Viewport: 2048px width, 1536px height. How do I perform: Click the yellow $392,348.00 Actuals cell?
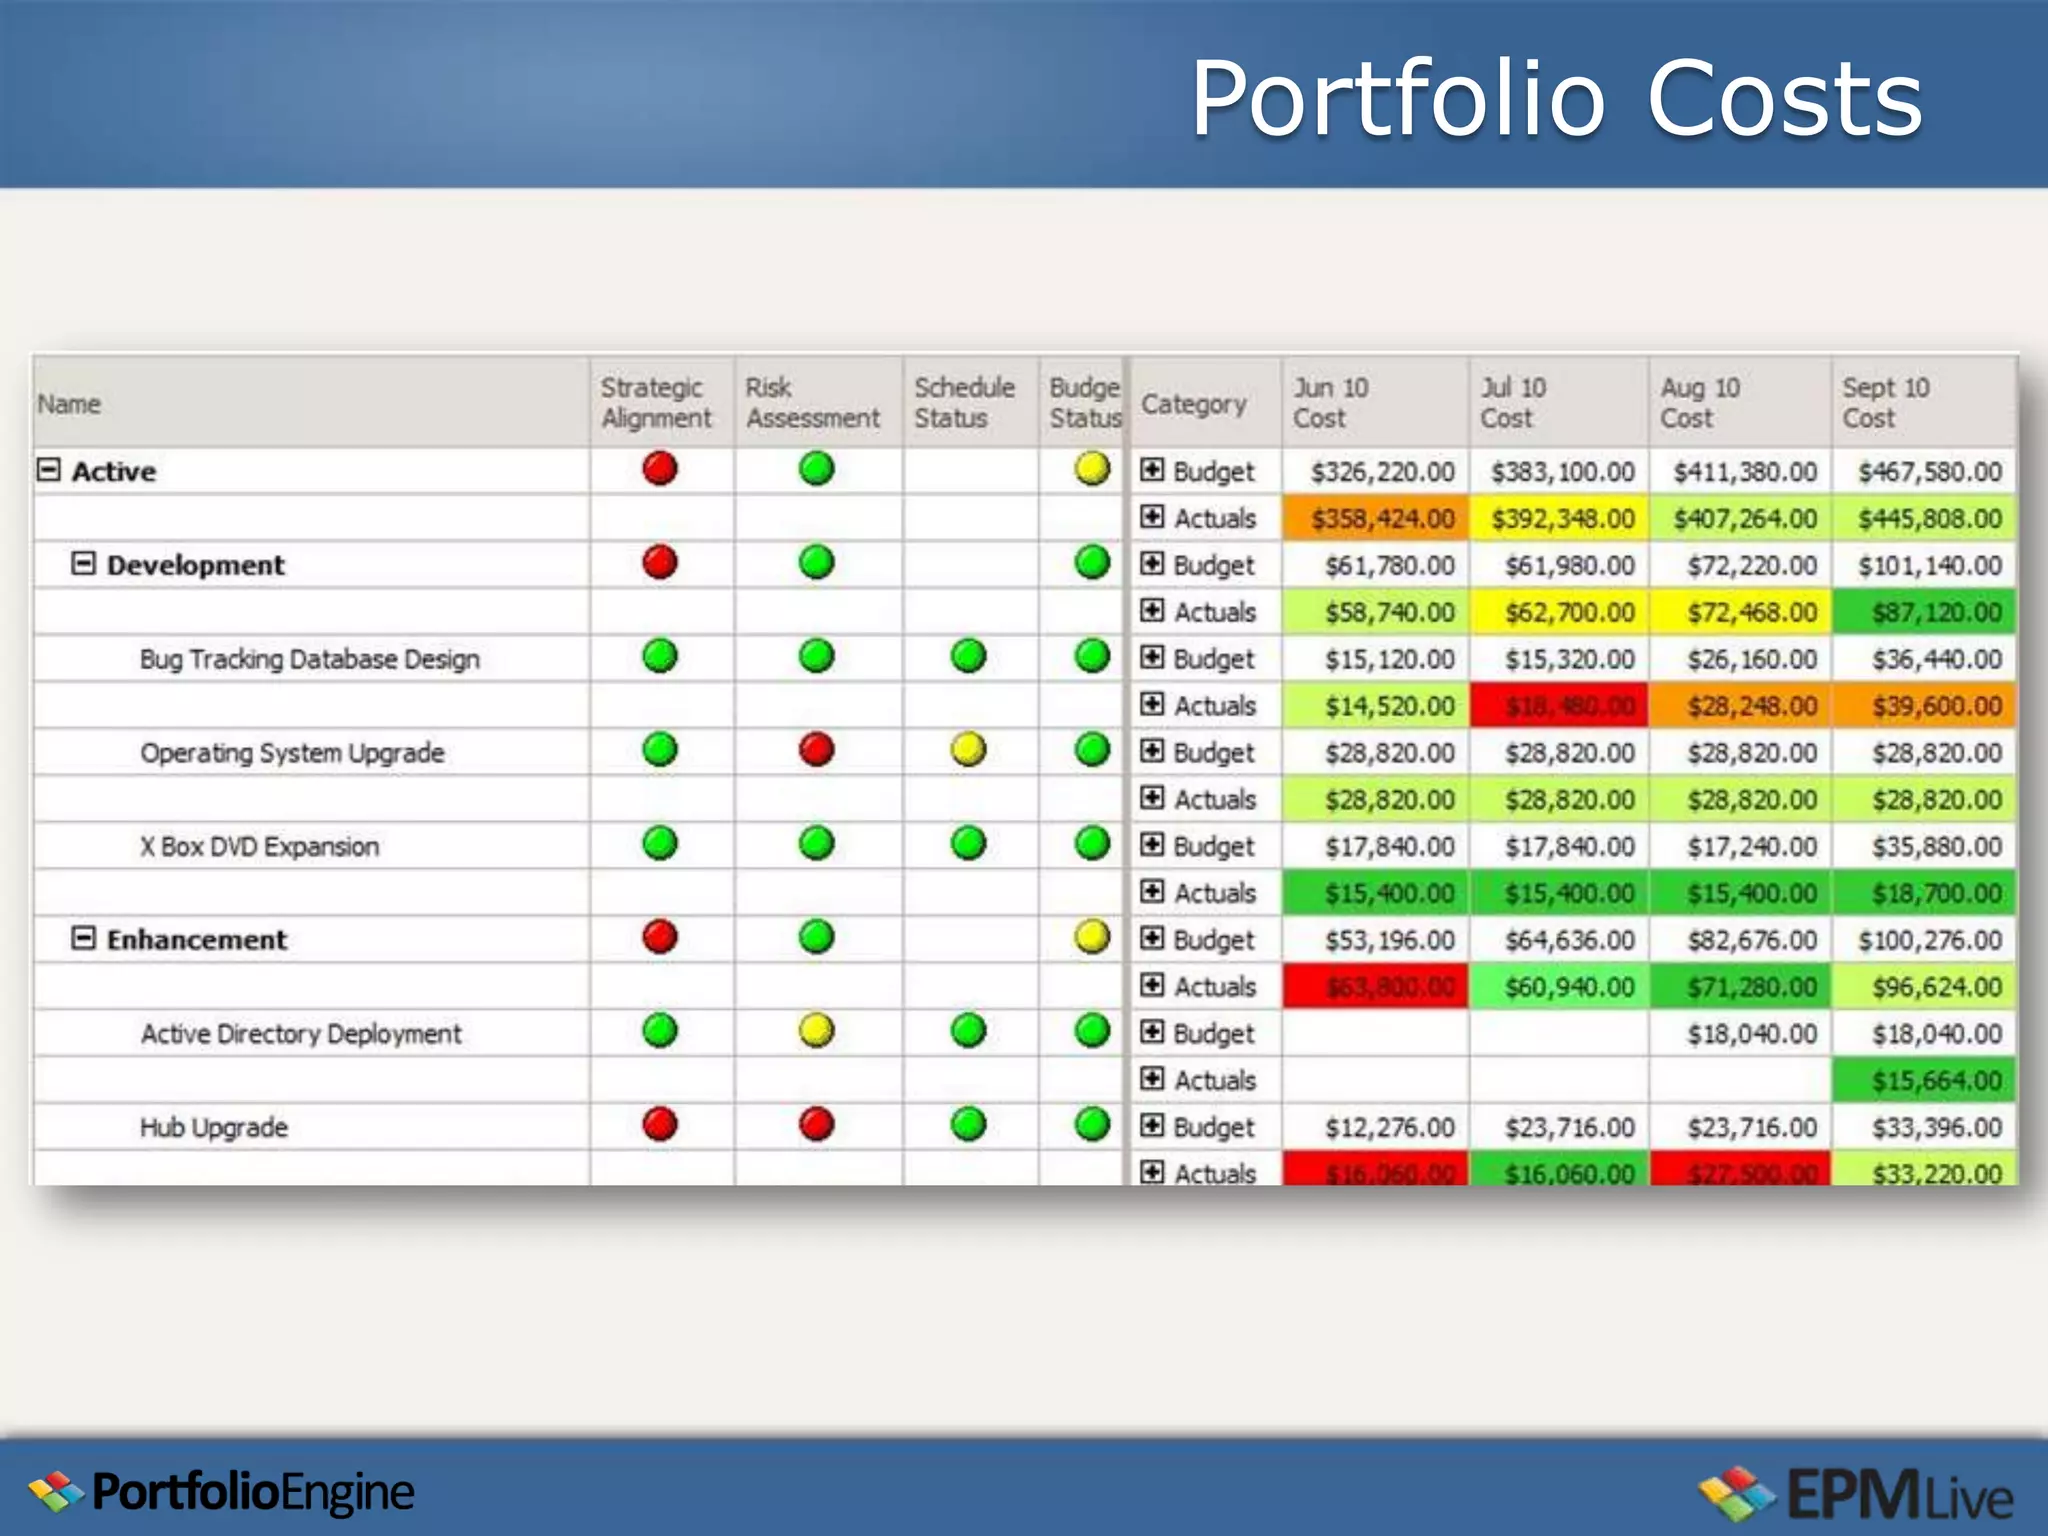tap(1559, 518)
